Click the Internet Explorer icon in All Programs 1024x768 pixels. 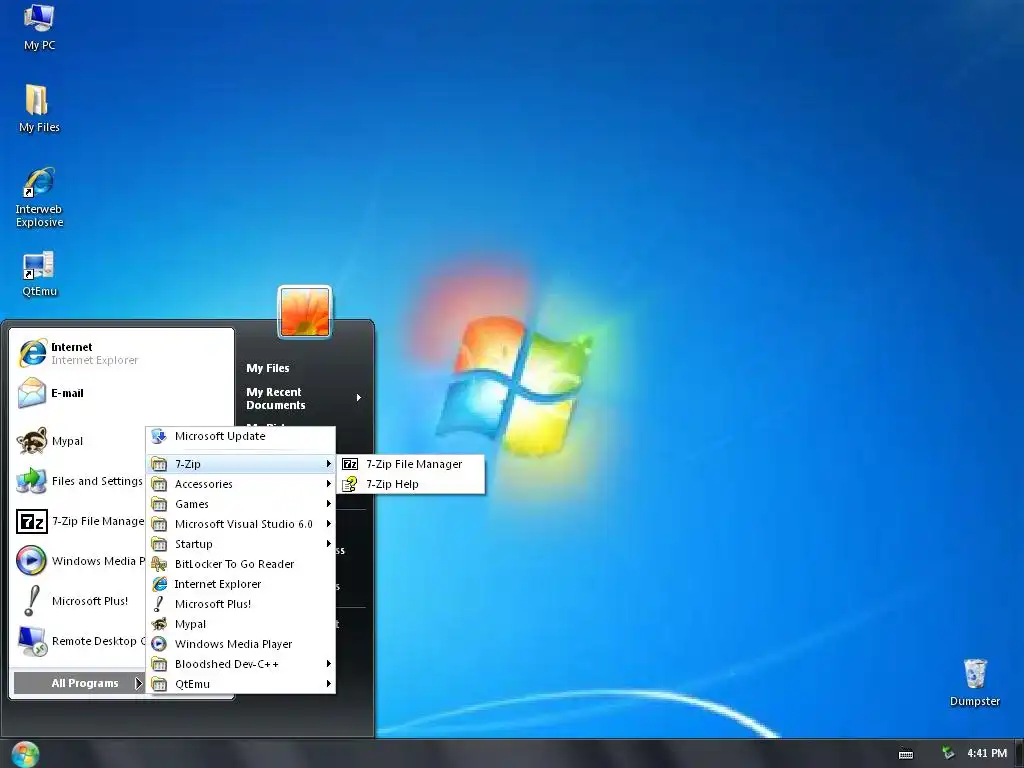pos(159,584)
